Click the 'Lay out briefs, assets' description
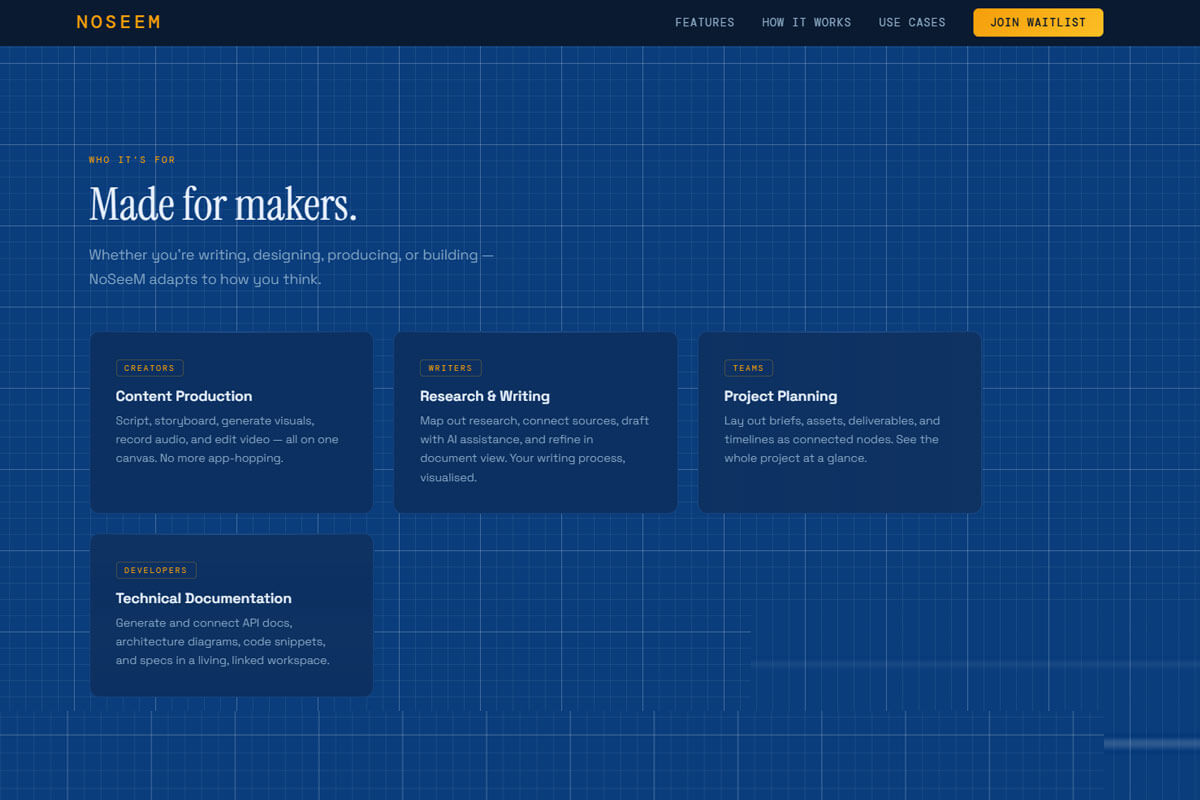This screenshot has height=800, width=1200. (x=832, y=440)
